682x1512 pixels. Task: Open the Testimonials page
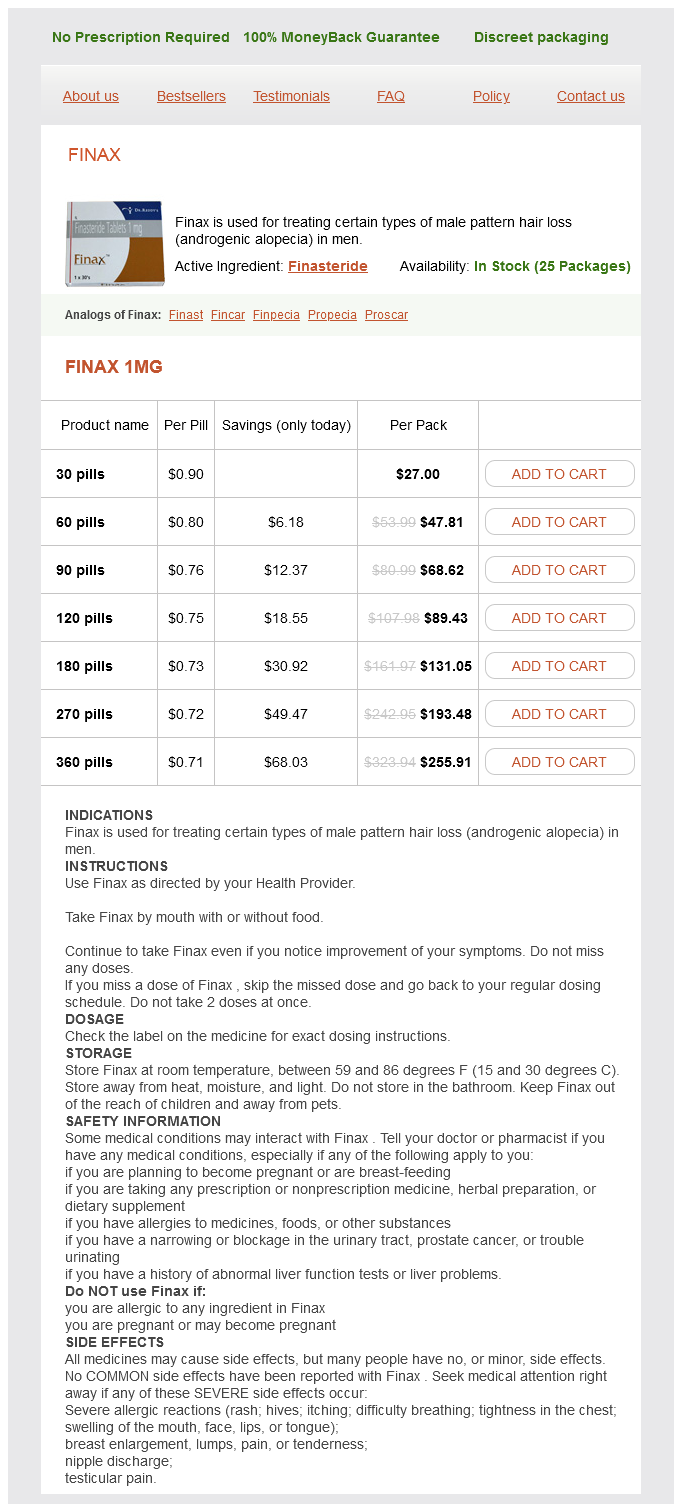[291, 96]
